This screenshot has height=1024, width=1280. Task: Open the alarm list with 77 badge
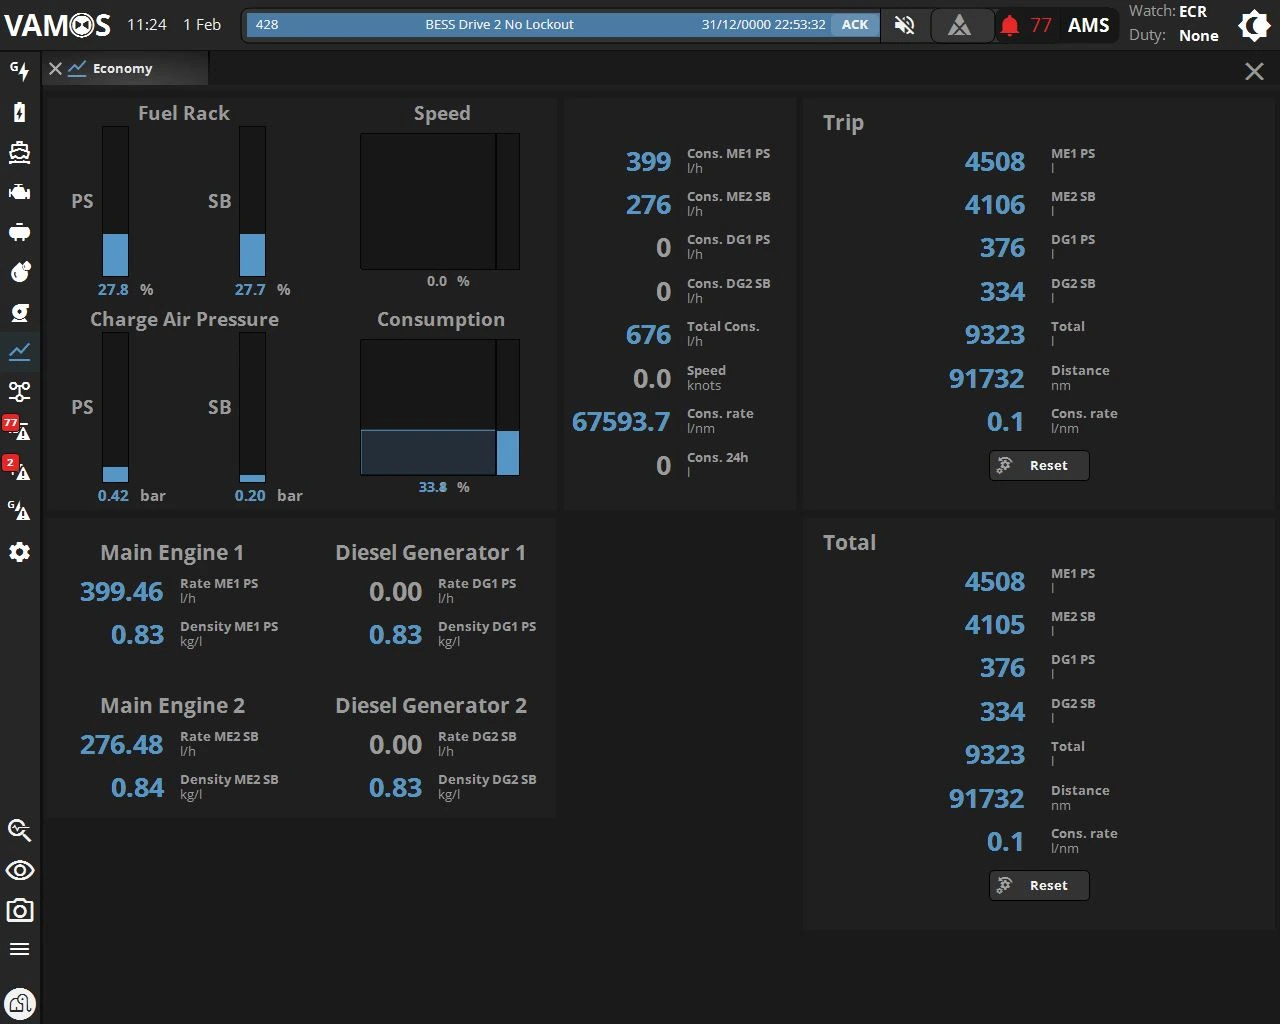[x=17, y=429]
